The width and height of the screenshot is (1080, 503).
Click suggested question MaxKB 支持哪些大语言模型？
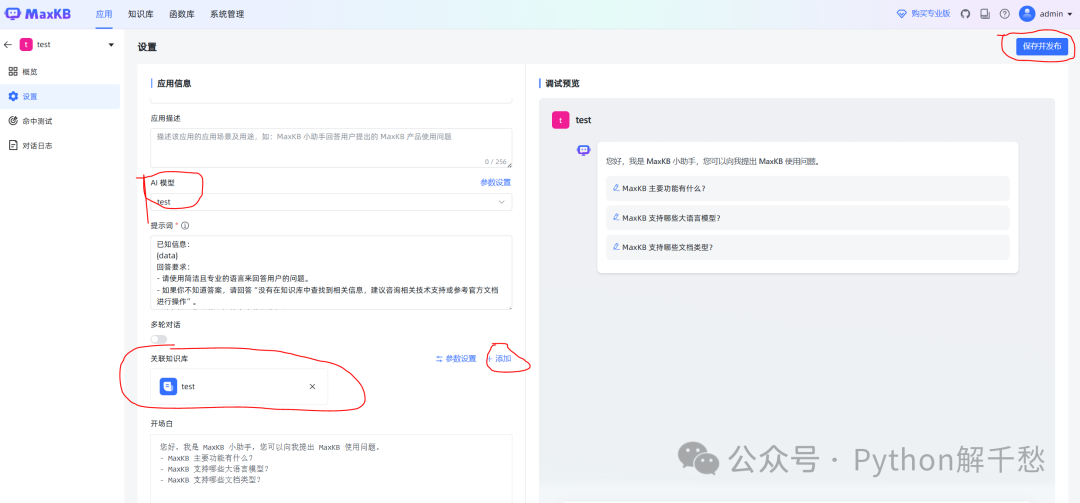807,218
